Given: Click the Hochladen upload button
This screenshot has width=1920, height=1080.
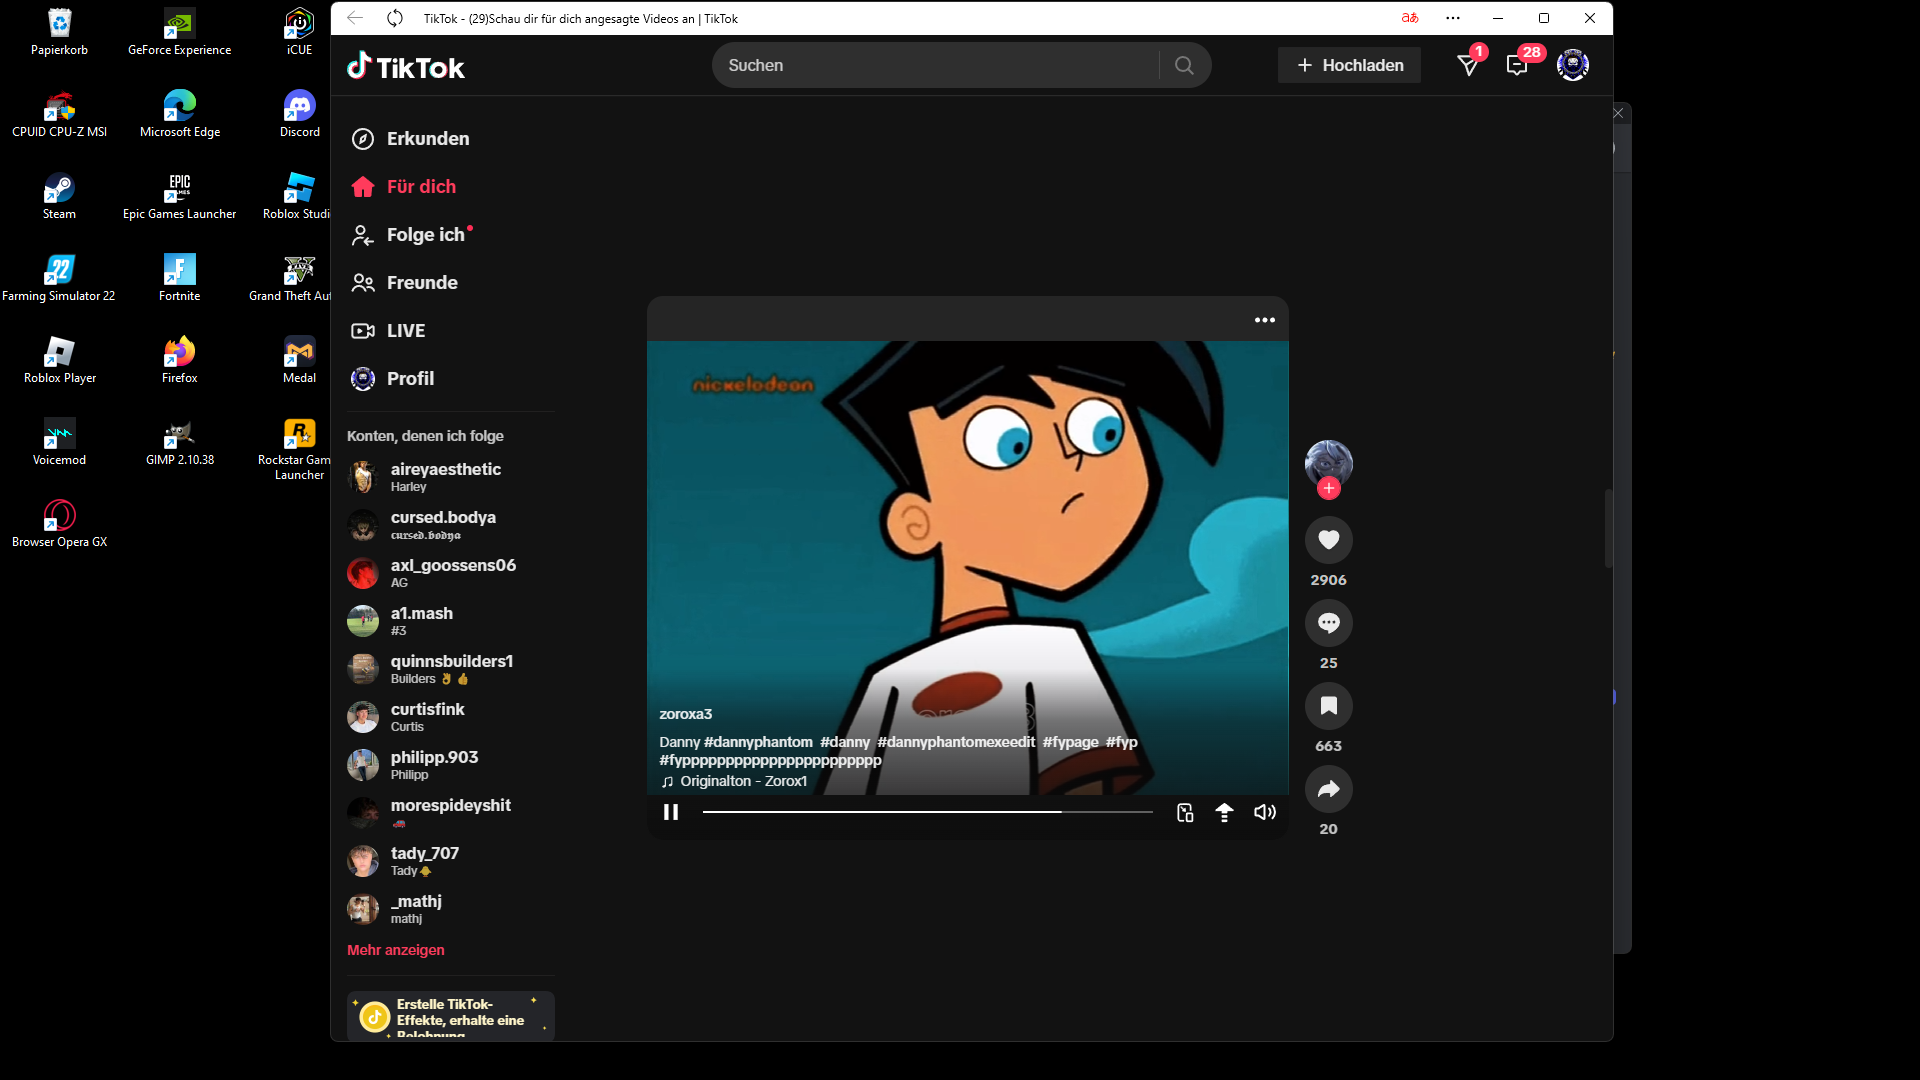Looking at the screenshot, I should pyautogui.click(x=1349, y=65).
